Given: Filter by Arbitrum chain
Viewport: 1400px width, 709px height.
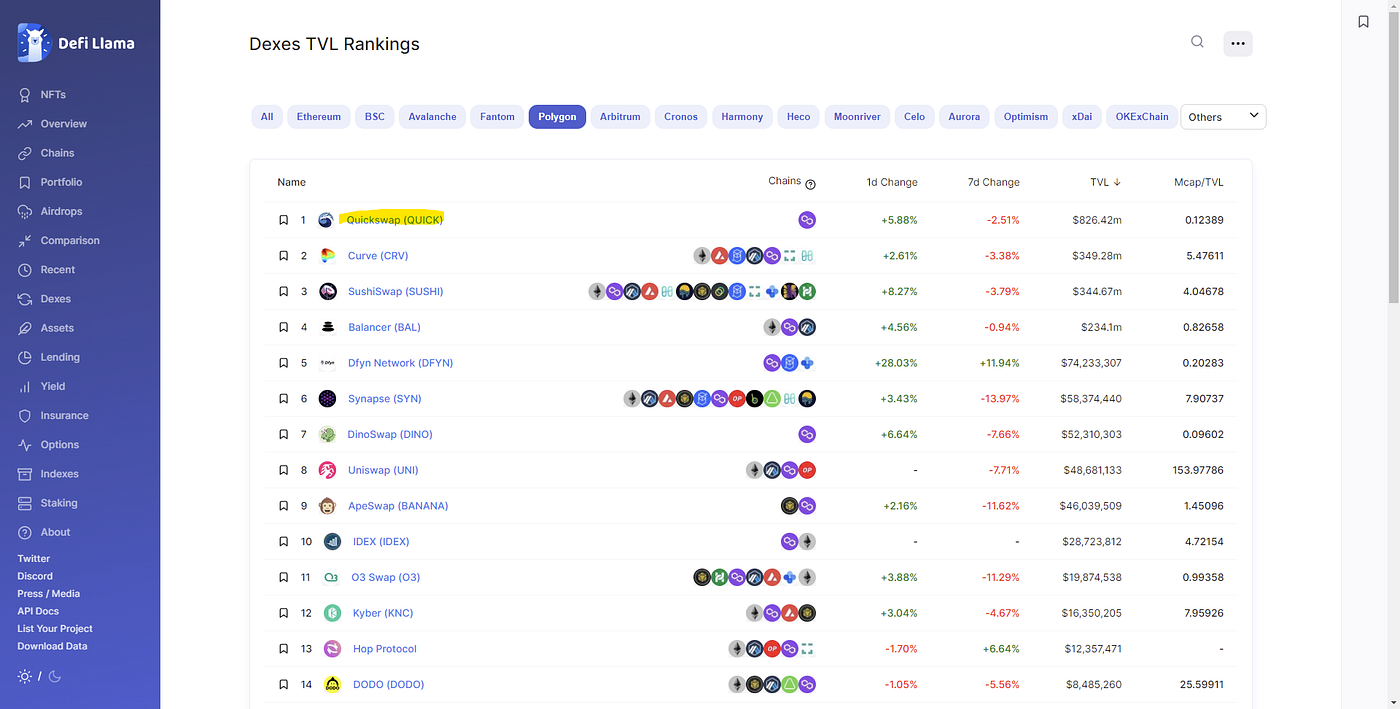Looking at the screenshot, I should pos(620,117).
